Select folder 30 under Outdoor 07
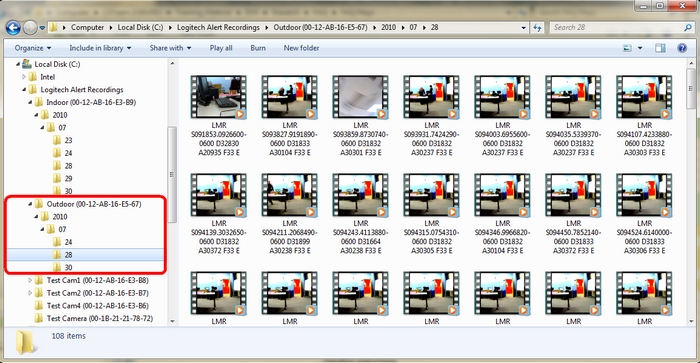Image resolution: width=700 pixels, height=363 pixels. click(x=68, y=267)
